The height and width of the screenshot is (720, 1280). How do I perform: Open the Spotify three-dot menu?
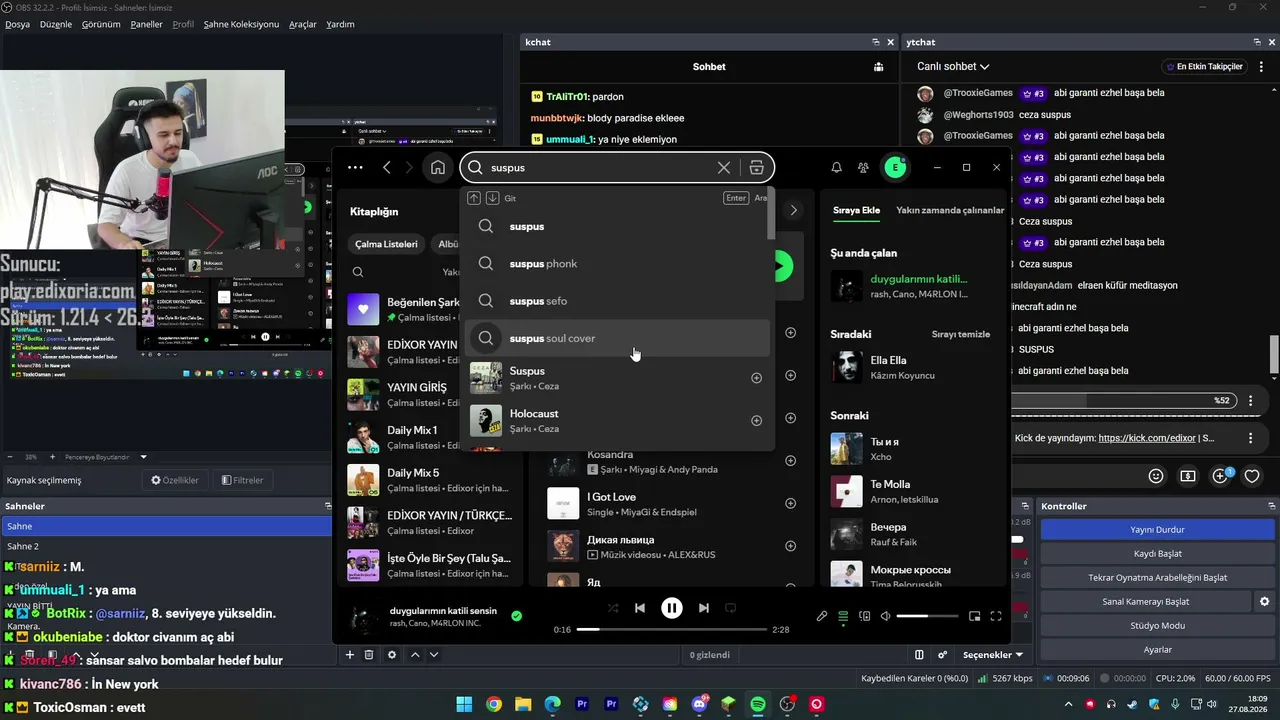coord(355,168)
